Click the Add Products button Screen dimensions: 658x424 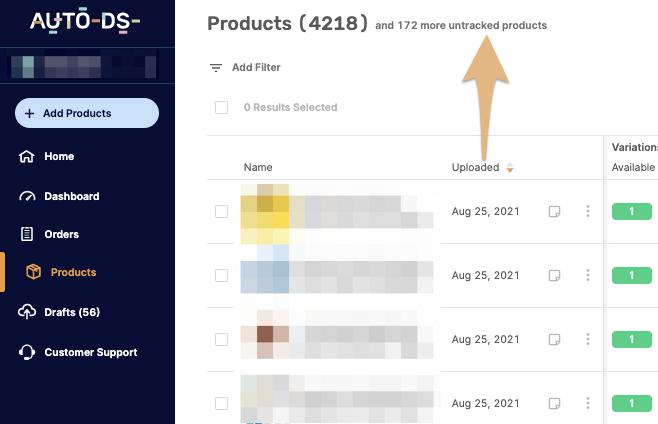point(87,113)
